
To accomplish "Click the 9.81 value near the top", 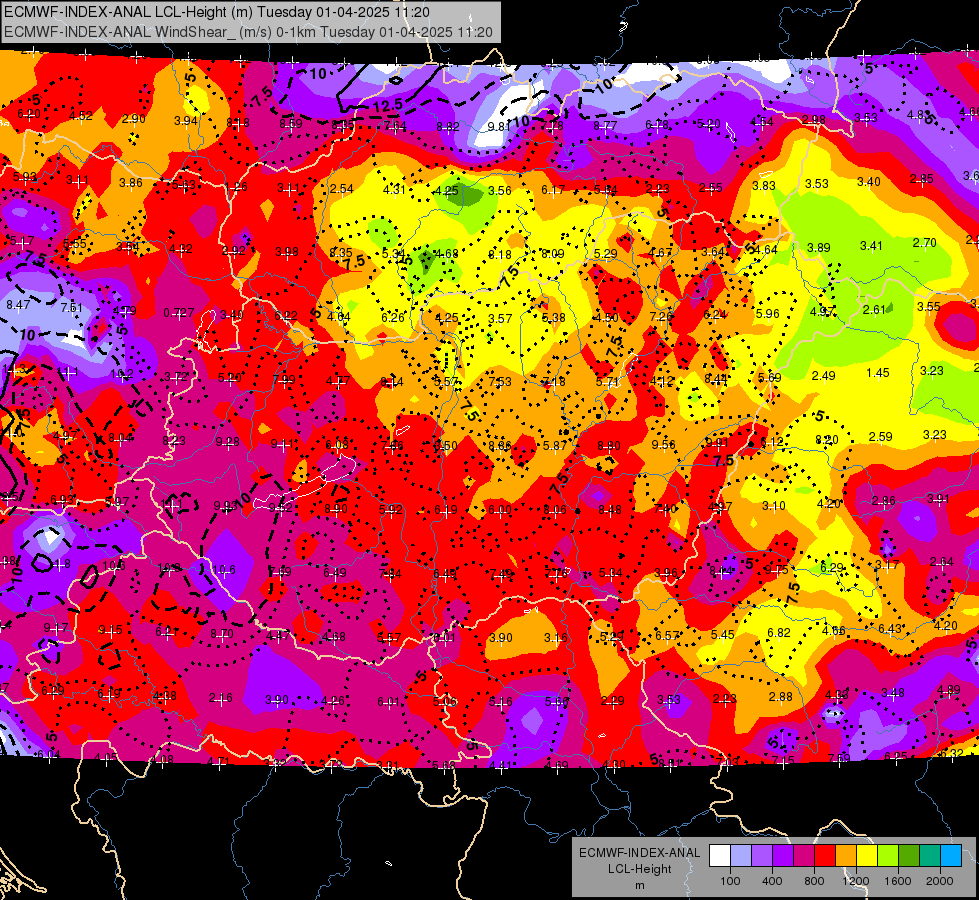I will coord(499,127).
